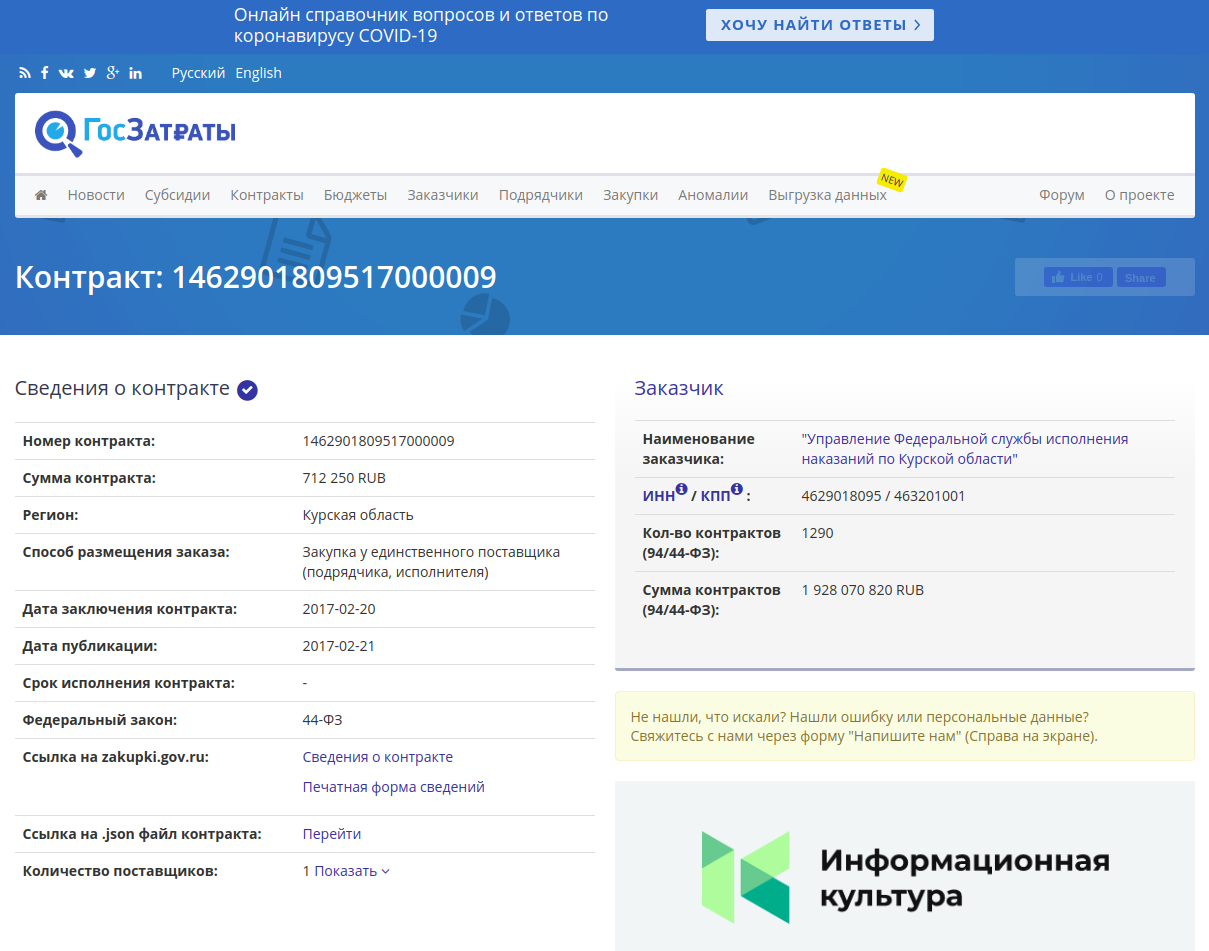Click the info icon next to КПП
The image size is (1209, 951).
pyautogui.click(x=736, y=489)
